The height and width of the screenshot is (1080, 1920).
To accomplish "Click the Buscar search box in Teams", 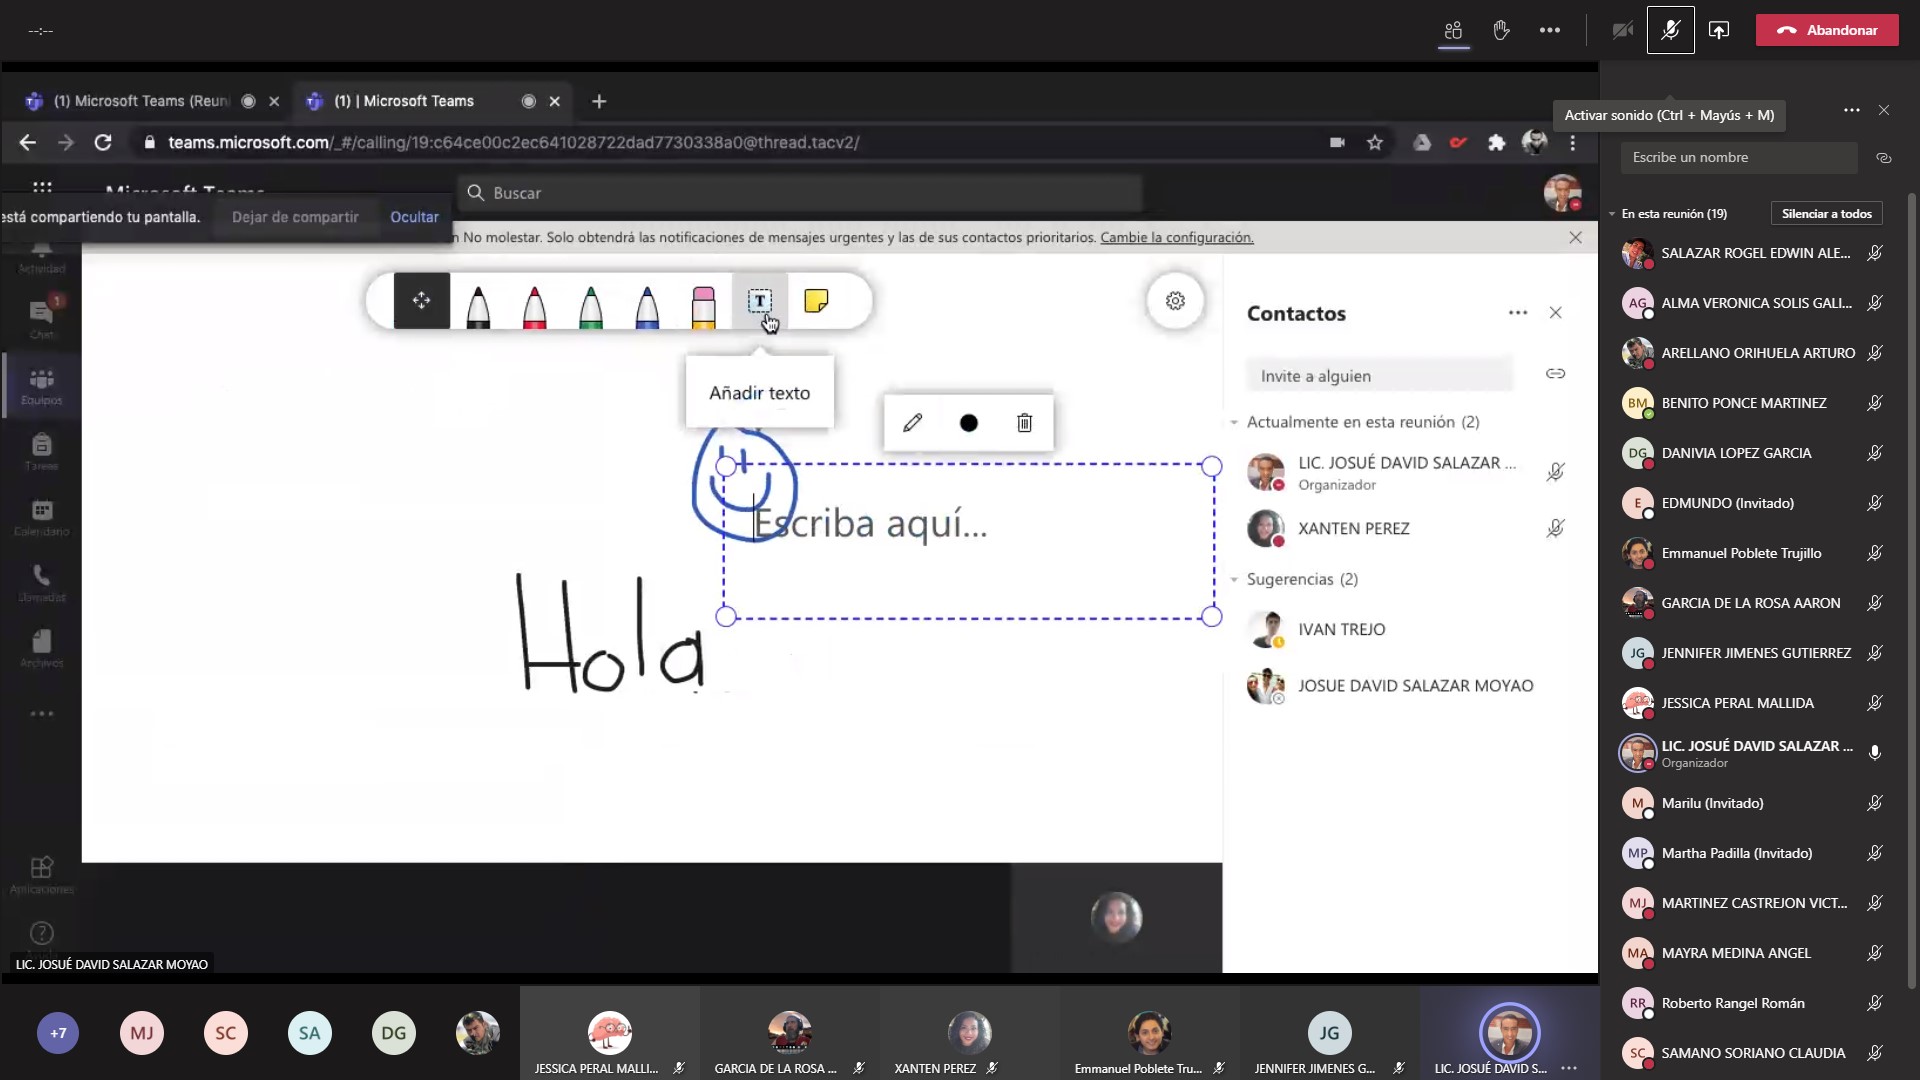I will pyautogui.click(x=800, y=193).
